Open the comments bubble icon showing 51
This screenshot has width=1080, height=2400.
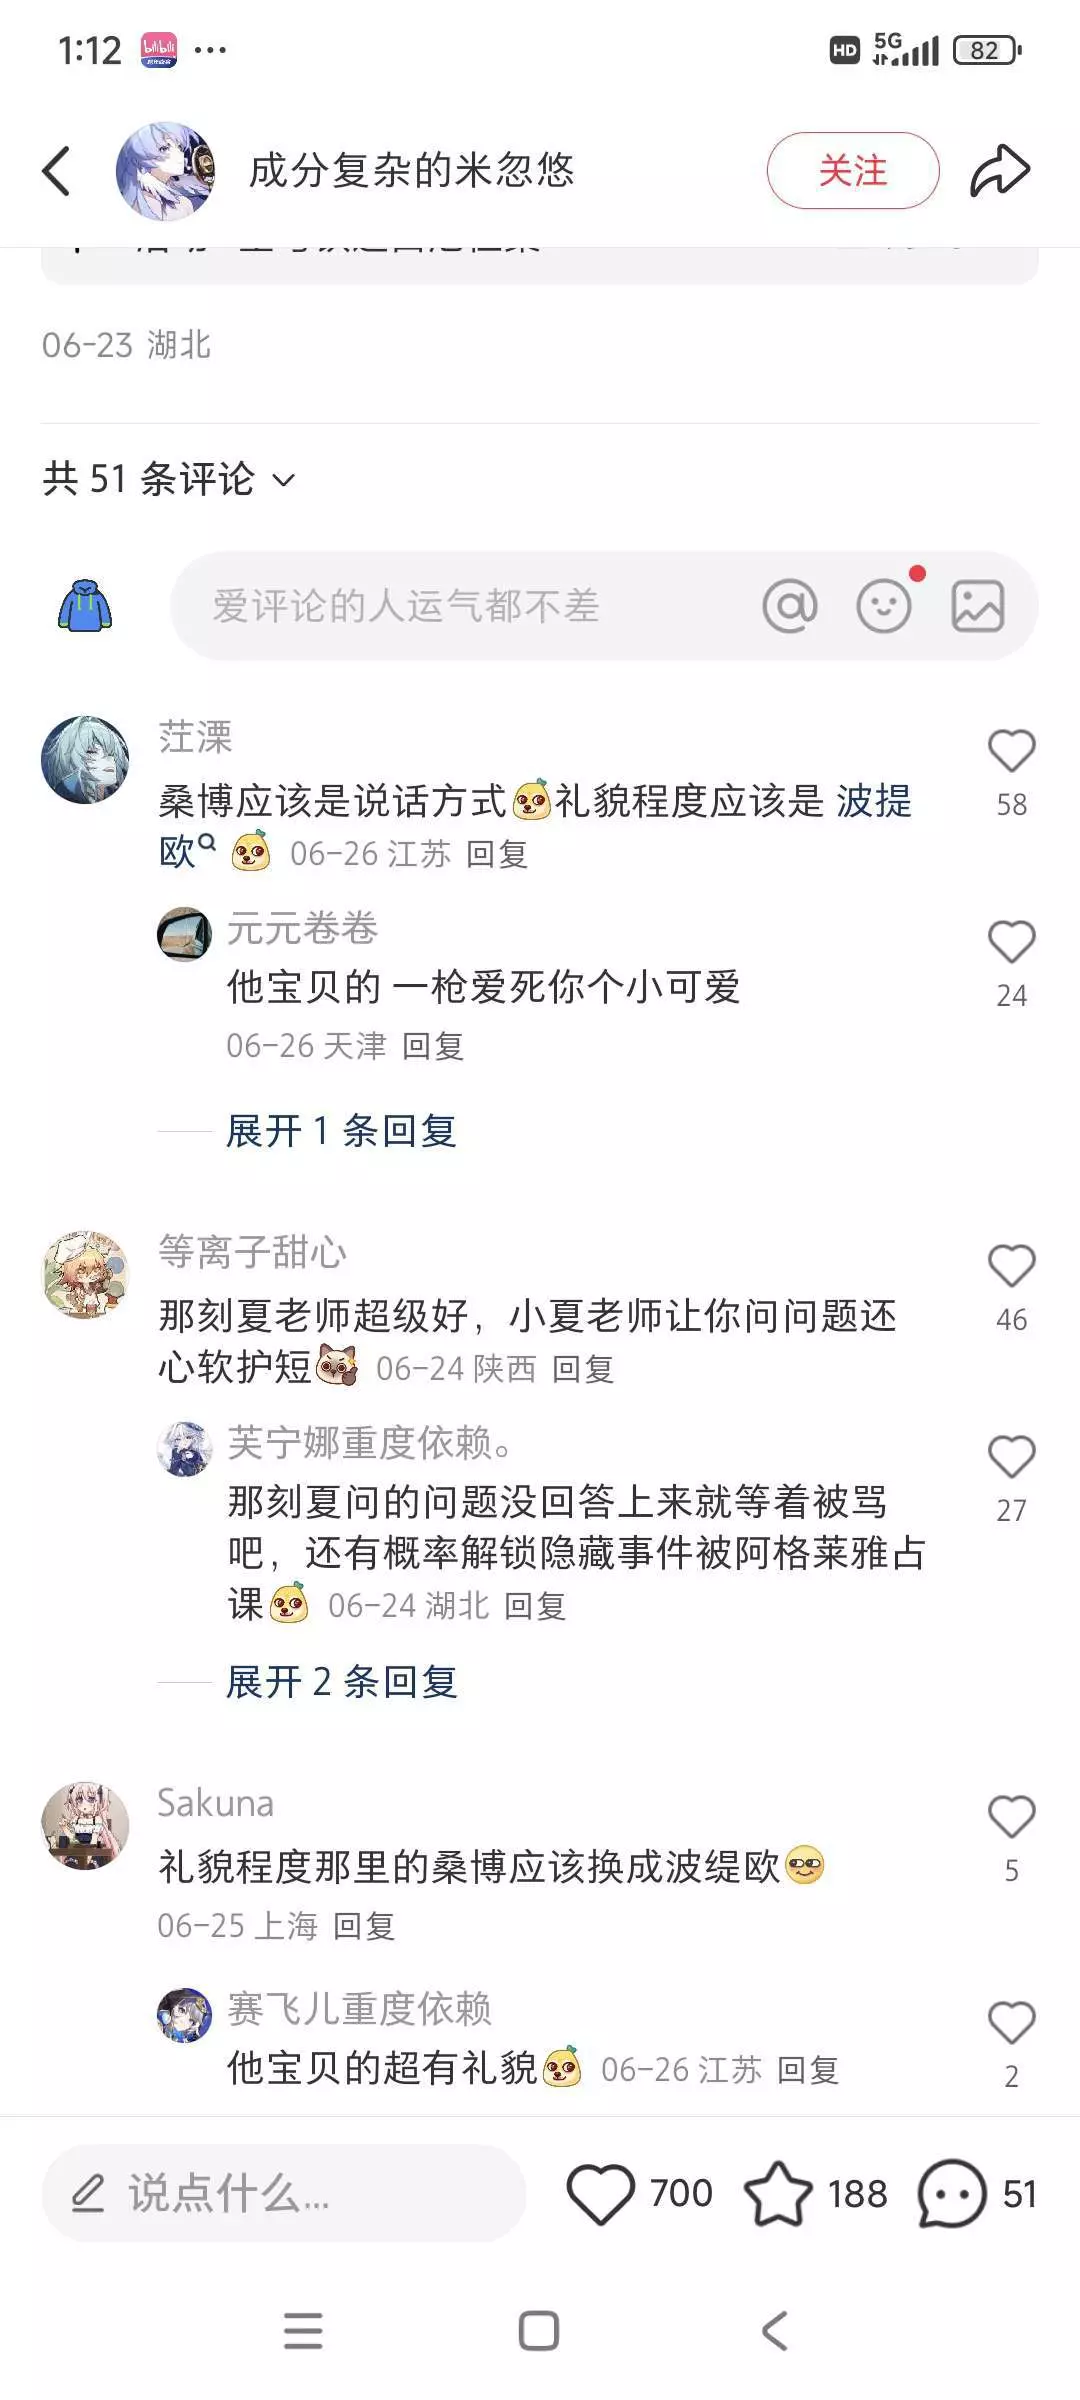click(x=952, y=2193)
